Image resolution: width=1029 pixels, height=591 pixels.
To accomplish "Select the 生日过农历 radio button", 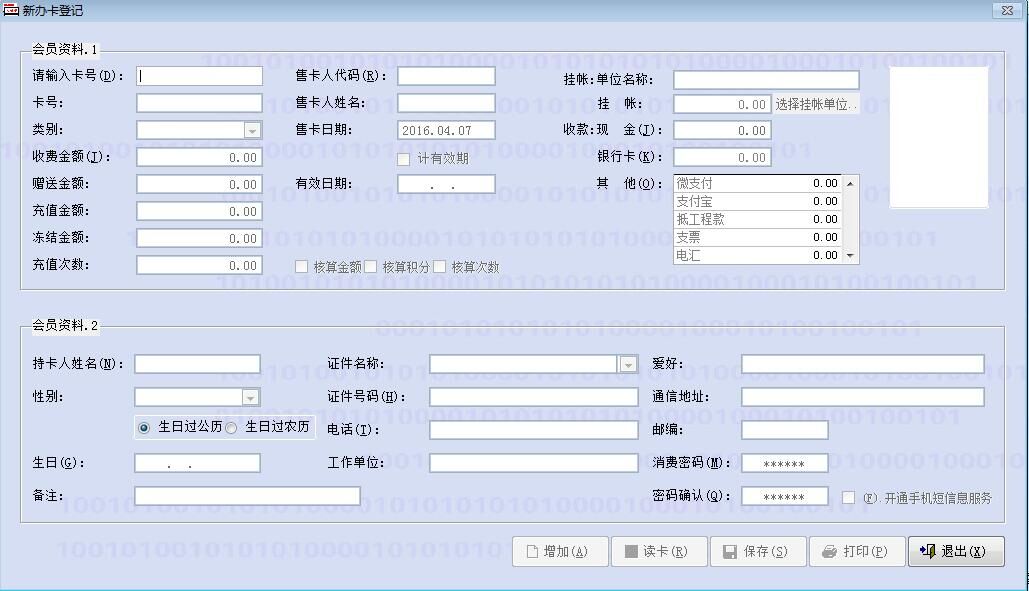I will coord(232,427).
